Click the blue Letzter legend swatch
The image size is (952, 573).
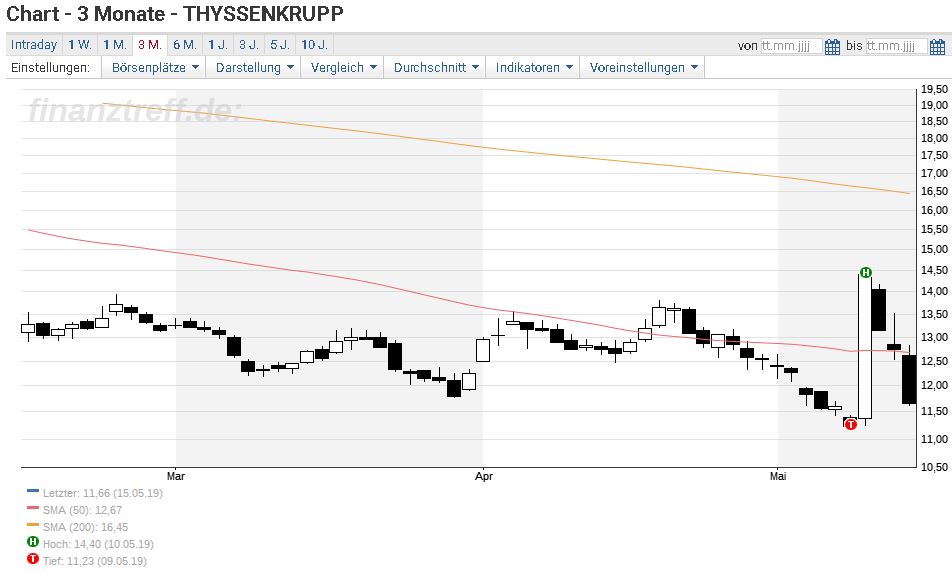click(33, 491)
